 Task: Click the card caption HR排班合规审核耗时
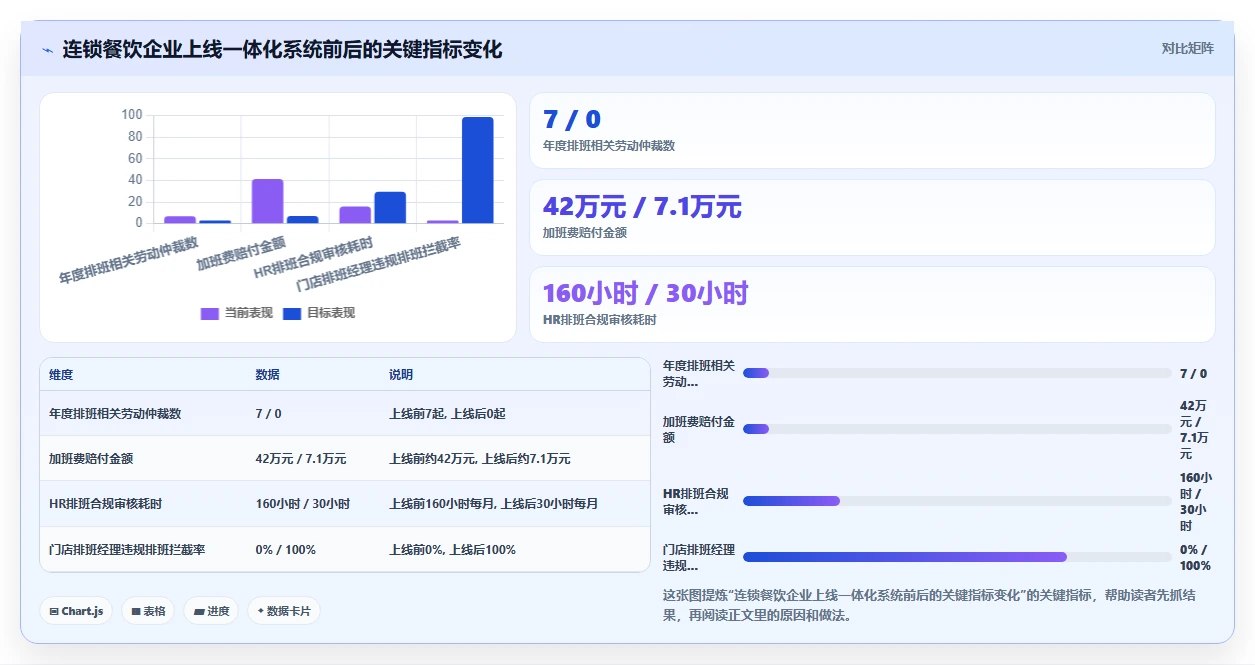[599, 319]
